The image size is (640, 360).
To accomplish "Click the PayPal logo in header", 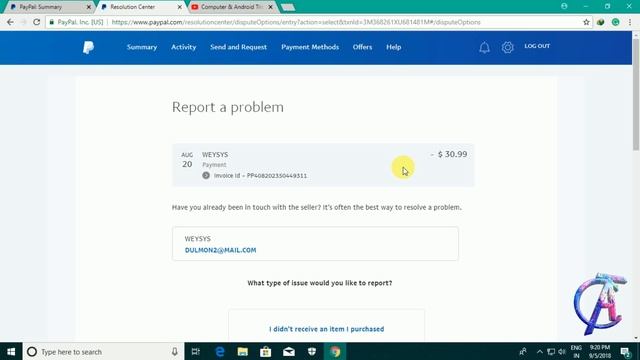I will [x=88, y=47].
